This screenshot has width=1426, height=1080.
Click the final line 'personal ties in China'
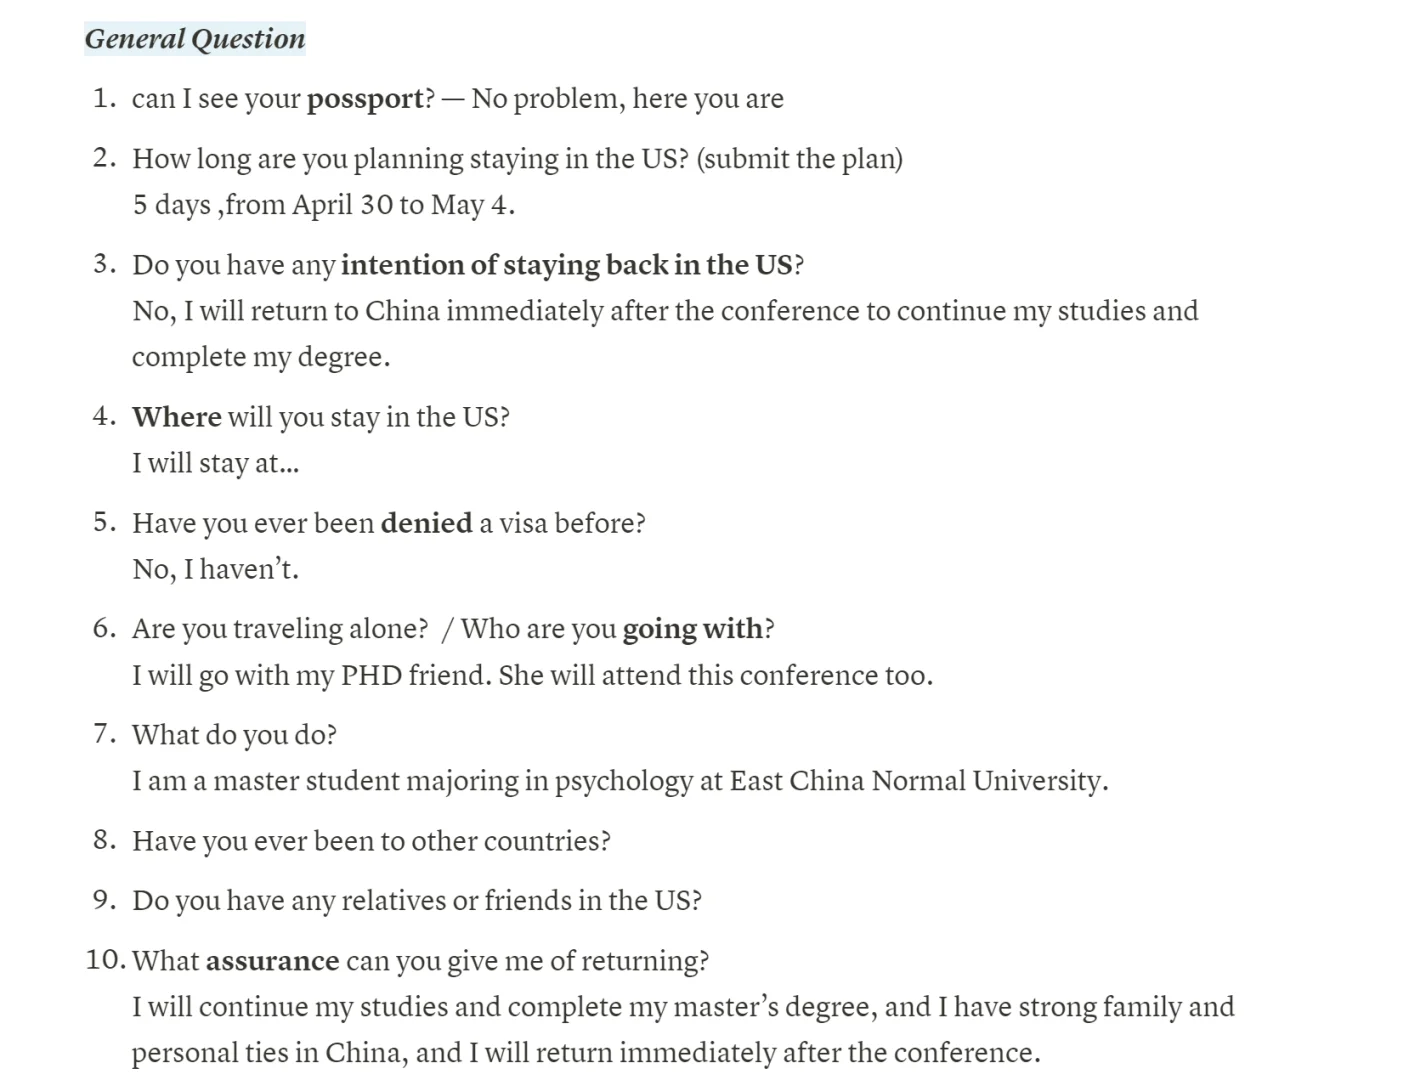585,1053
